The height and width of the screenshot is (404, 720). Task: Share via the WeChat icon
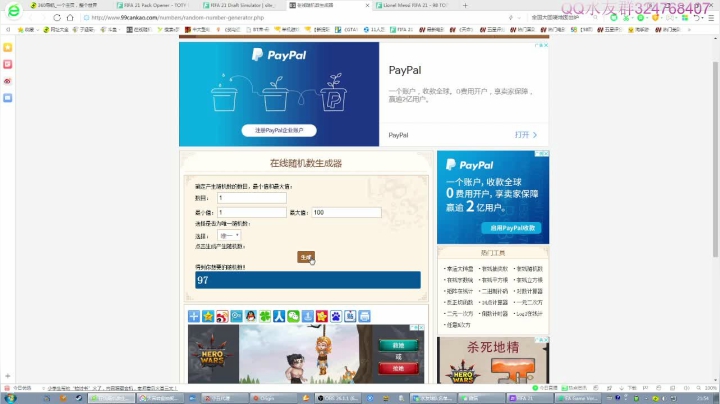pos(293,316)
